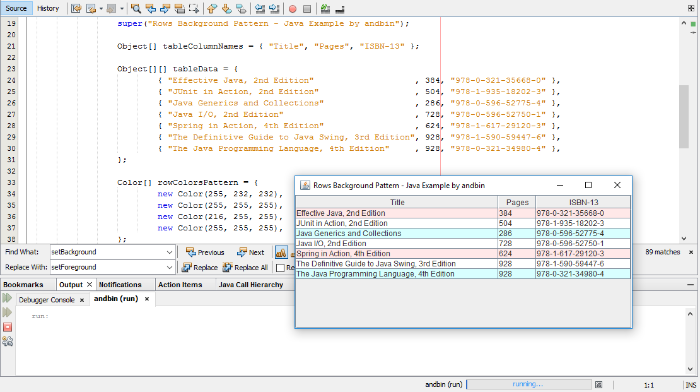This screenshot has height=392, width=700.
Task: Open the Notifications tab
Action: (x=120, y=284)
